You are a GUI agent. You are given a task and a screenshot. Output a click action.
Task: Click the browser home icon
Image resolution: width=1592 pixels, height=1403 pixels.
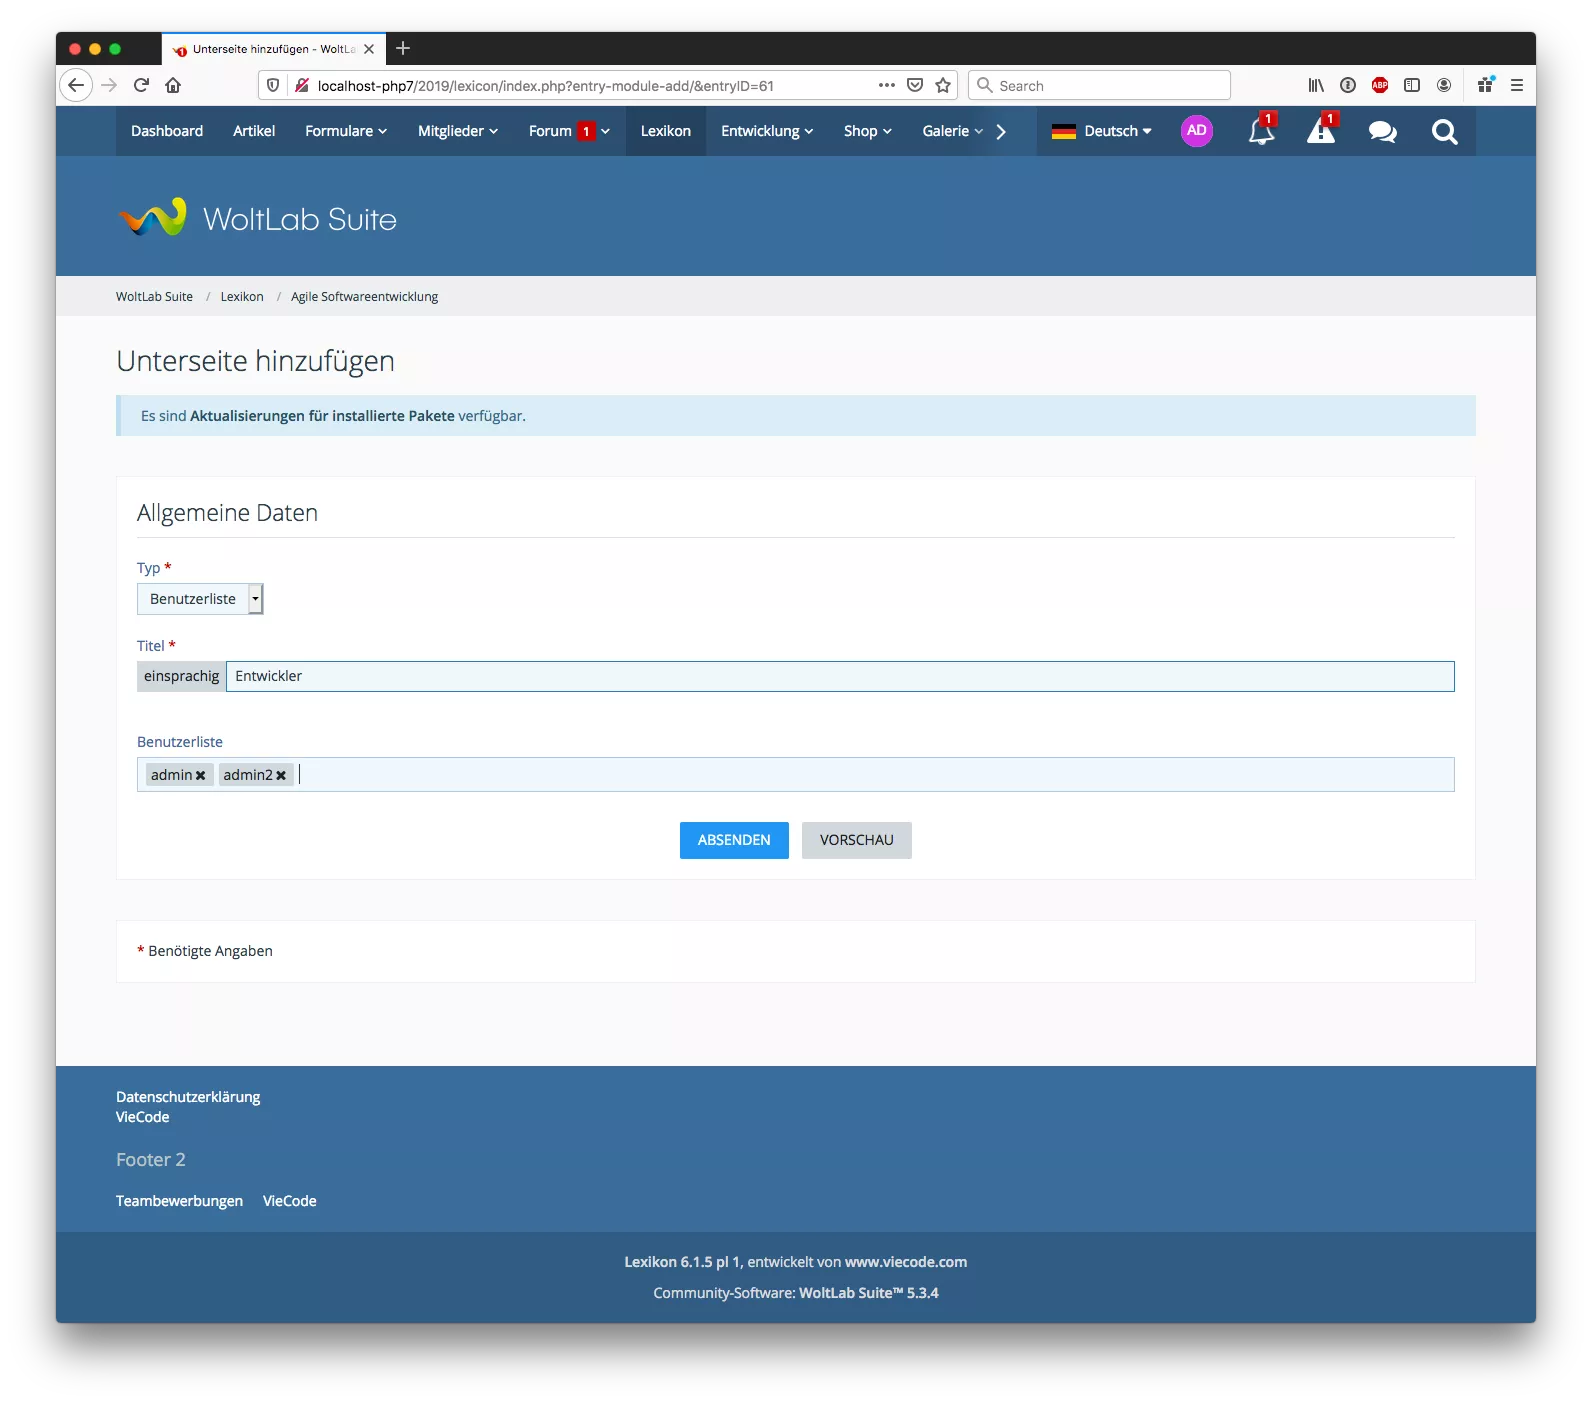click(x=173, y=86)
